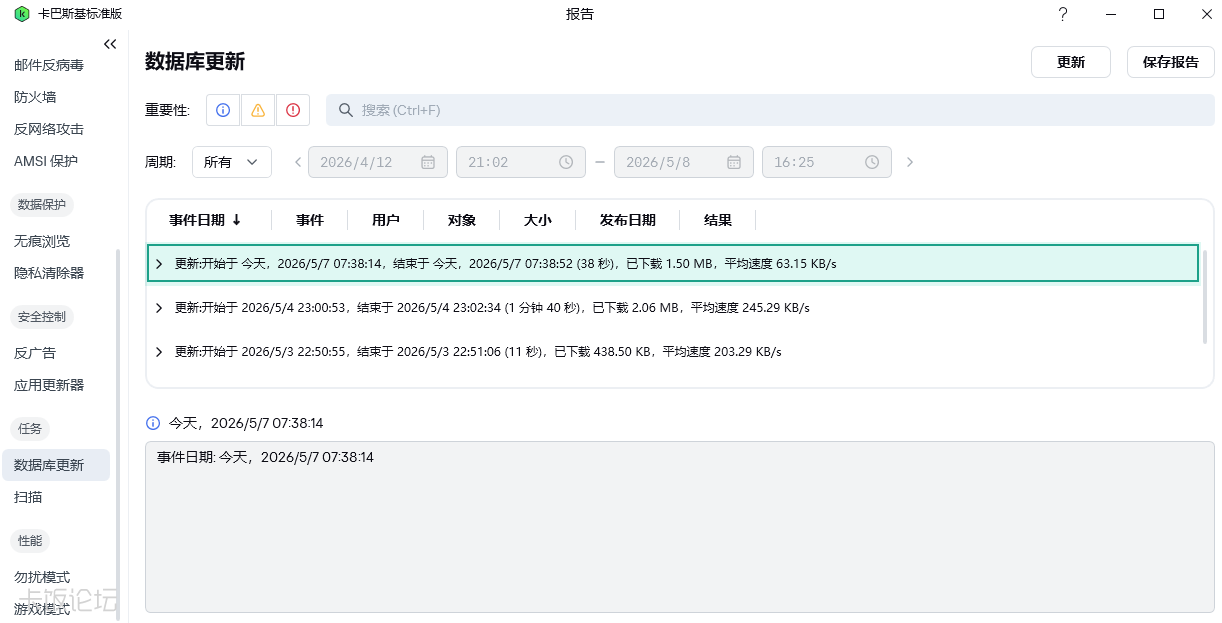Toggle warning events importance filter
The width and height of the screenshot is (1222, 623).
258,110
